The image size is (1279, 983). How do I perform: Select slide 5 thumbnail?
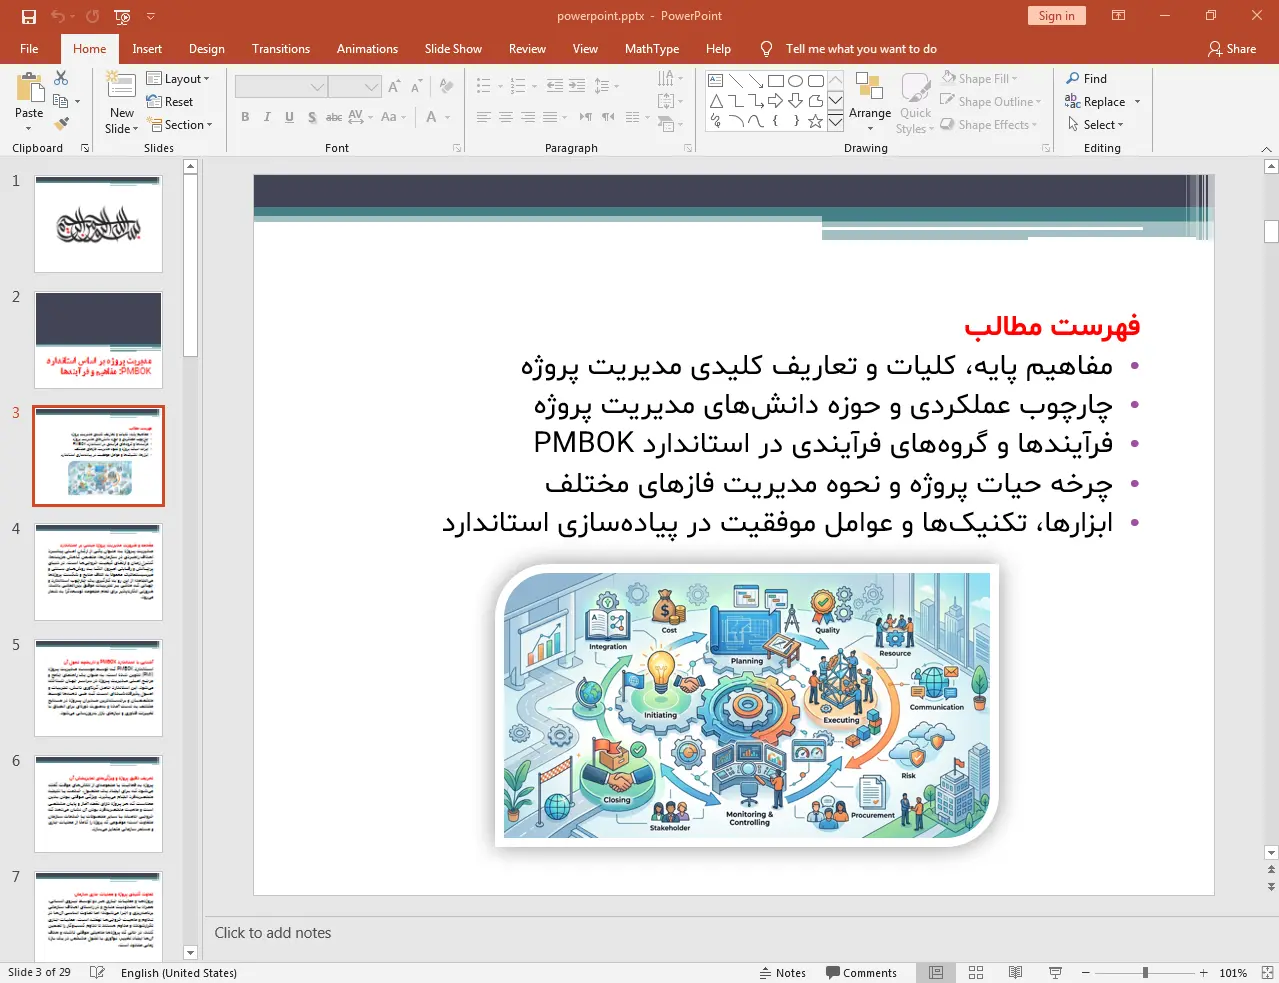pos(98,688)
